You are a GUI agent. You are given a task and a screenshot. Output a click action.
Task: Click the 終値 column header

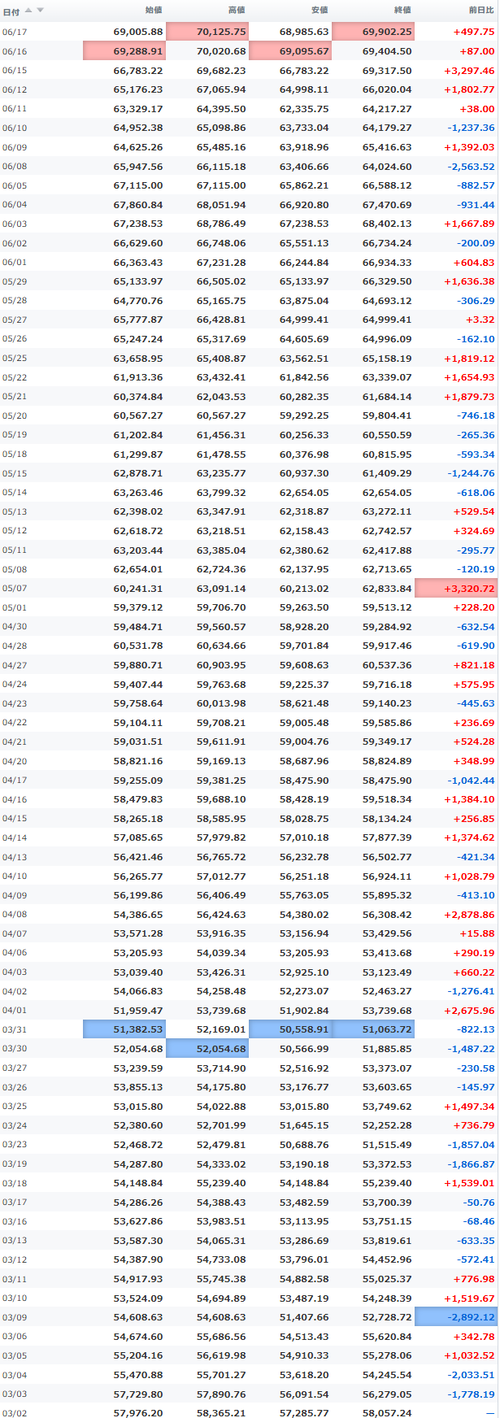pos(402,9)
